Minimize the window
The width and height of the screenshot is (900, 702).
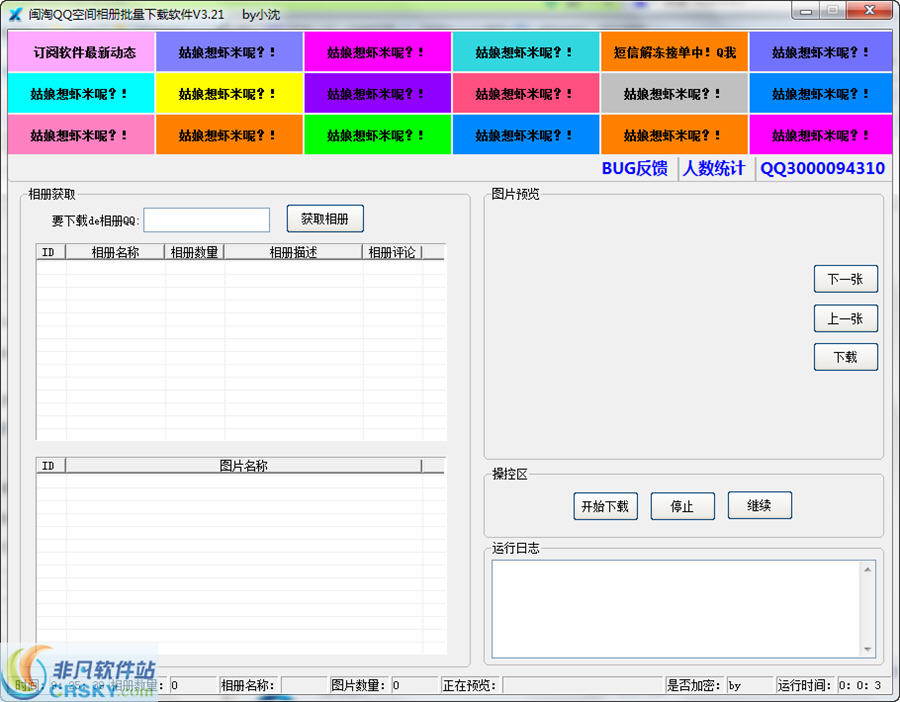point(806,11)
